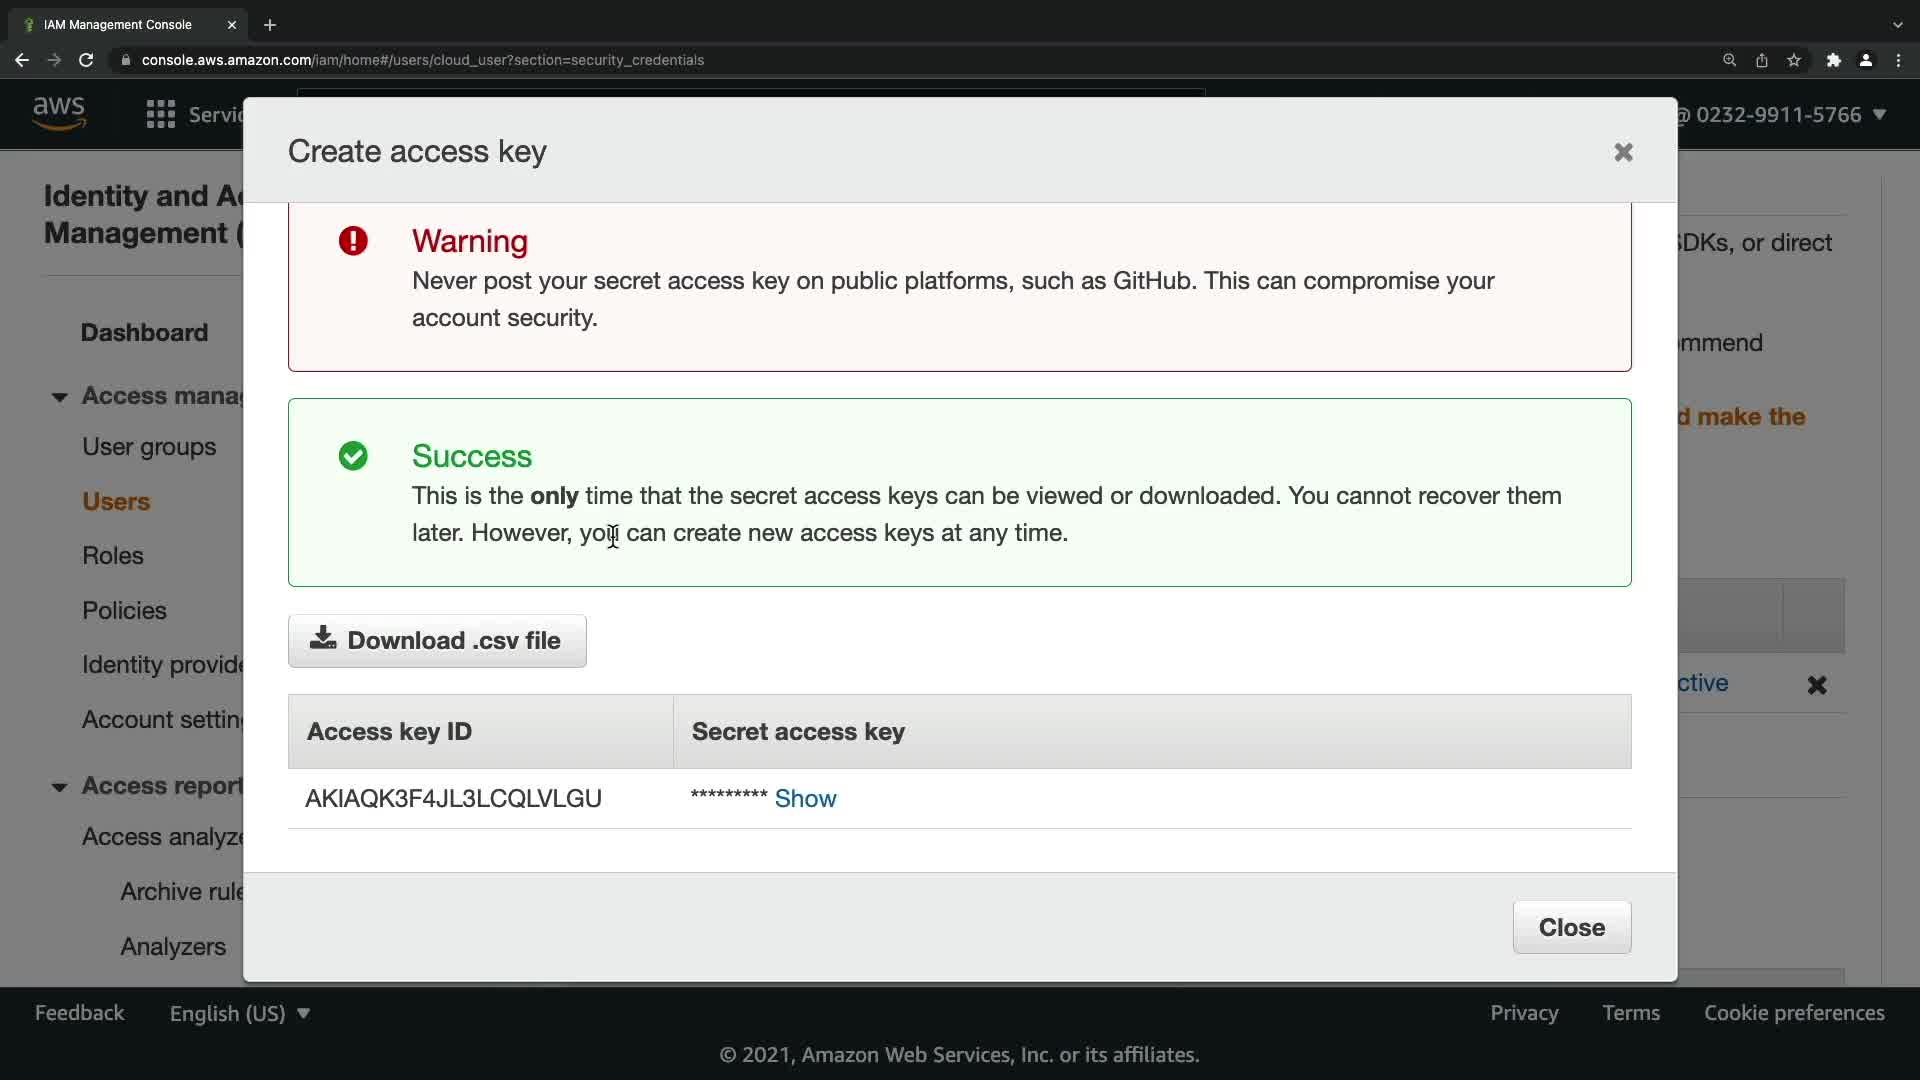Collapse the Access management section
The image size is (1920, 1080).
coord(60,397)
